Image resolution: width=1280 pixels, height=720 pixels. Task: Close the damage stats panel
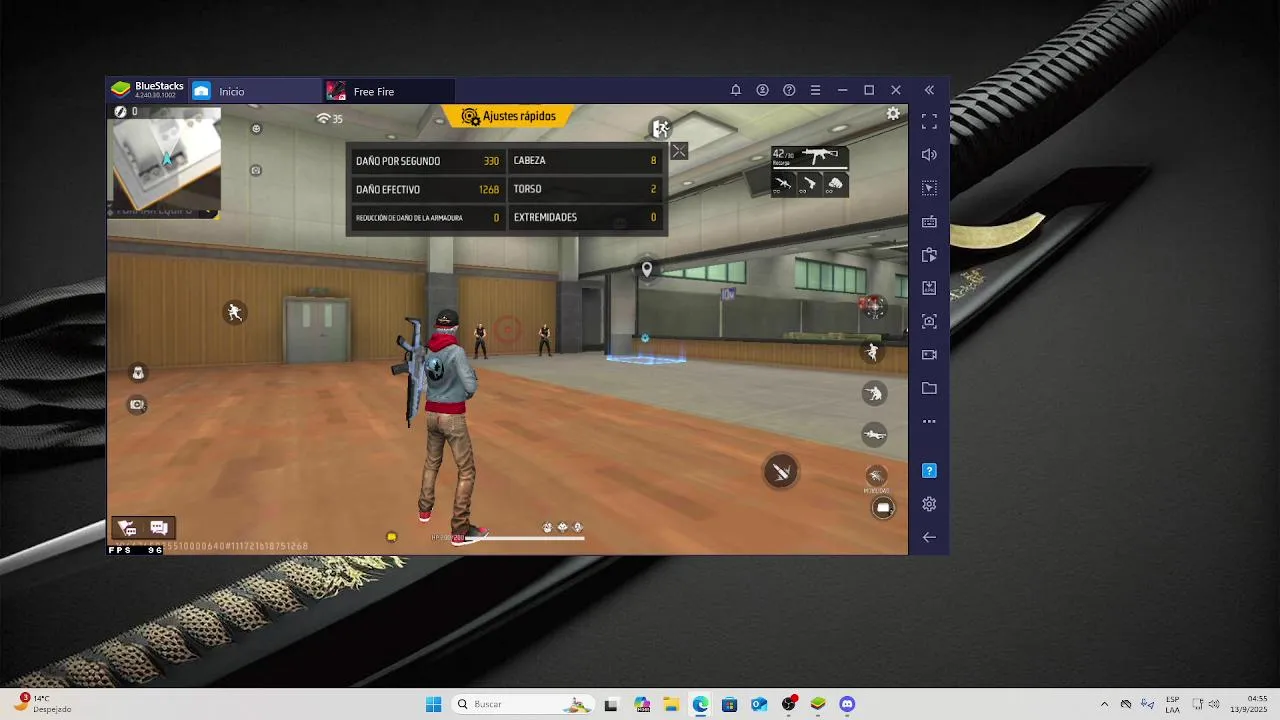tap(679, 151)
